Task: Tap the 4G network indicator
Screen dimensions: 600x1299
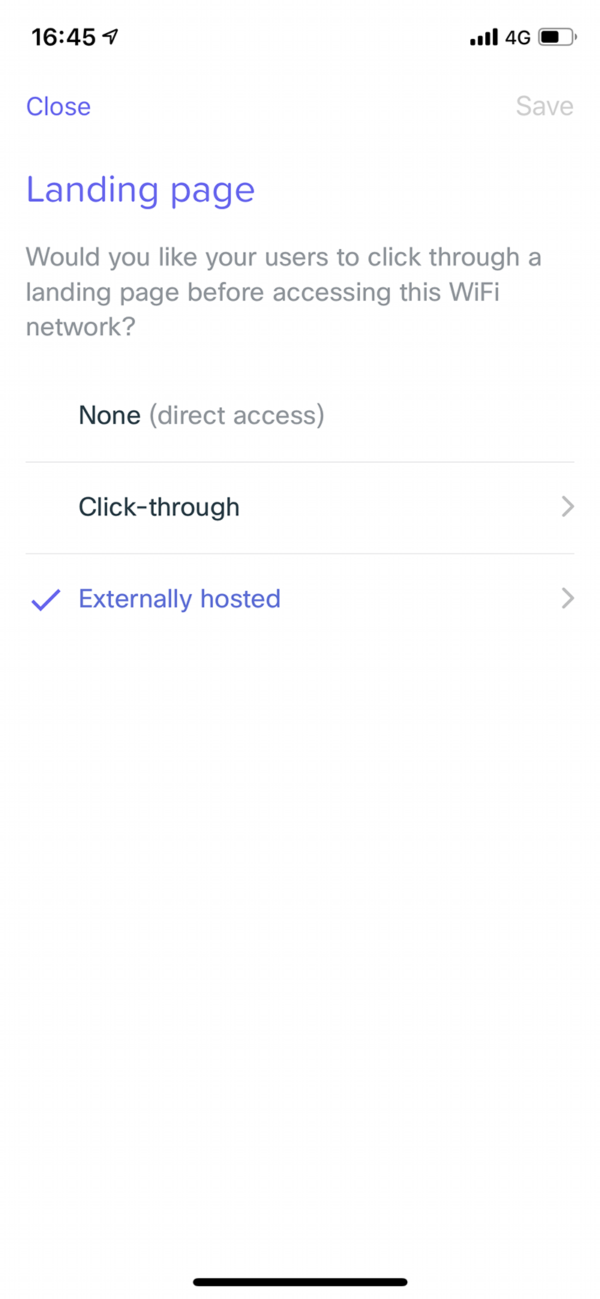Action: click(x=516, y=36)
